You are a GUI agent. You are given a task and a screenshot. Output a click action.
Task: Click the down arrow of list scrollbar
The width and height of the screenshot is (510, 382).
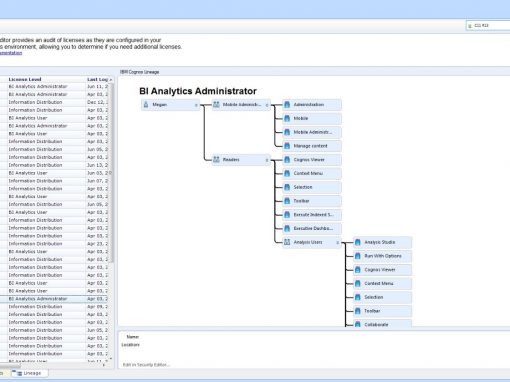111,359
